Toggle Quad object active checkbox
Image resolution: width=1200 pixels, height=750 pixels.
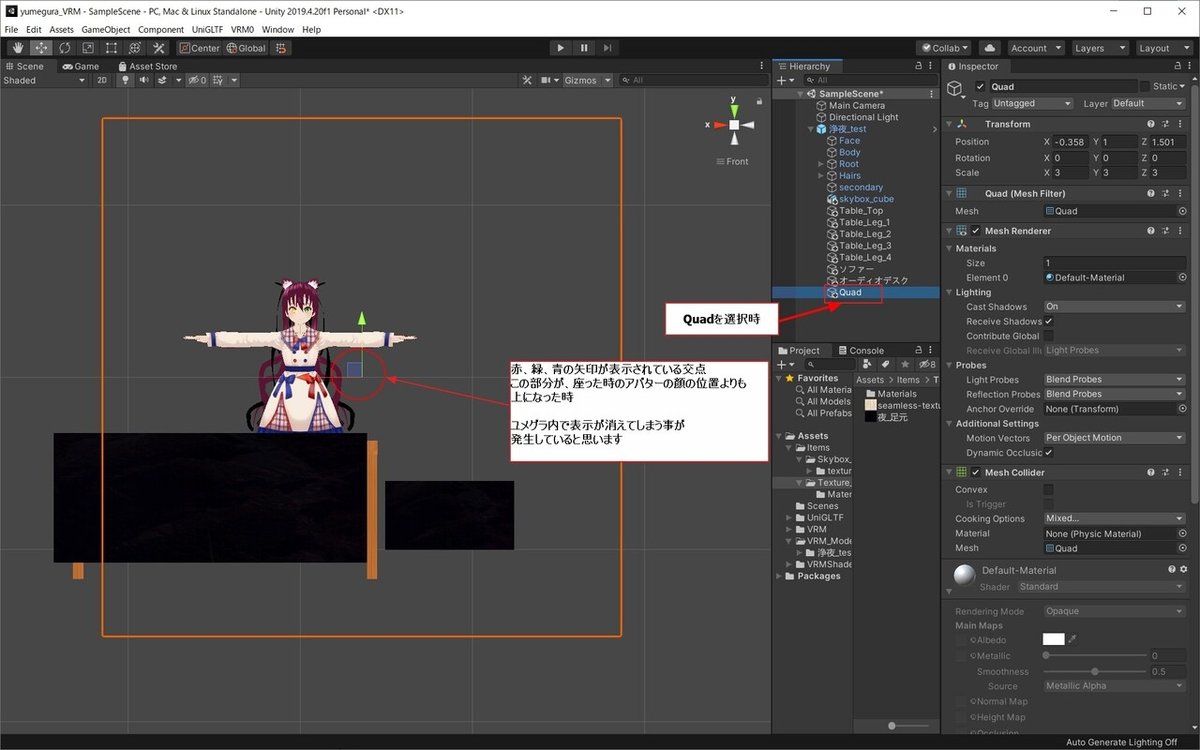tap(980, 87)
